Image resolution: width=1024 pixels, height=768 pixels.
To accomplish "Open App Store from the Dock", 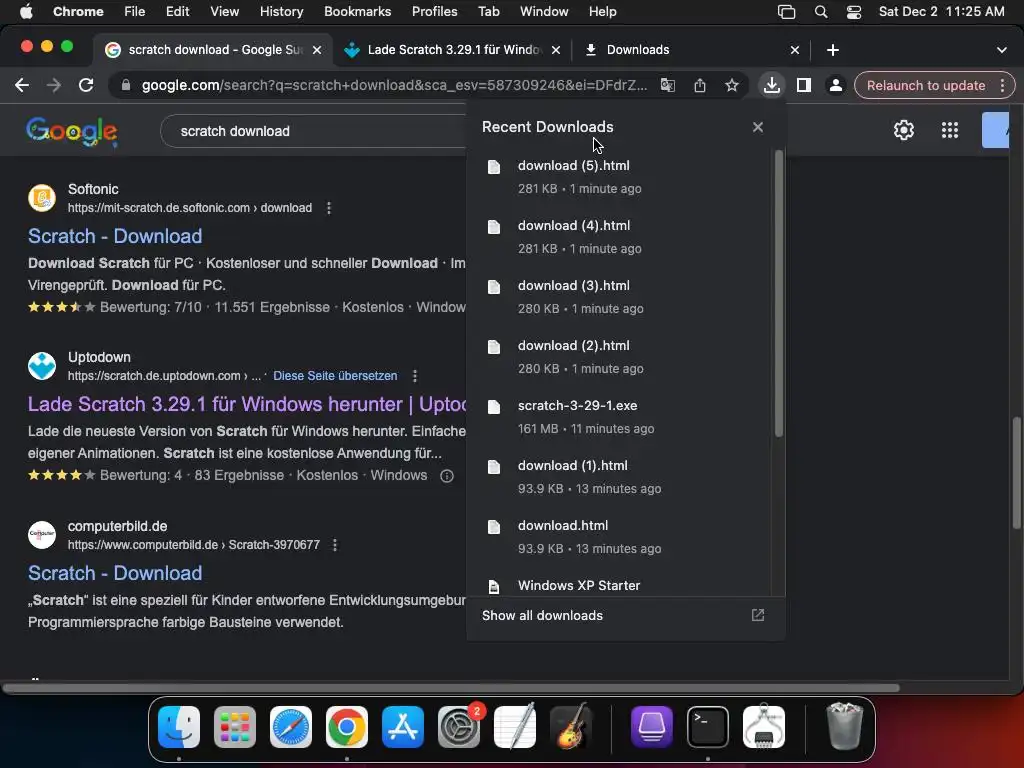I will click(402, 727).
